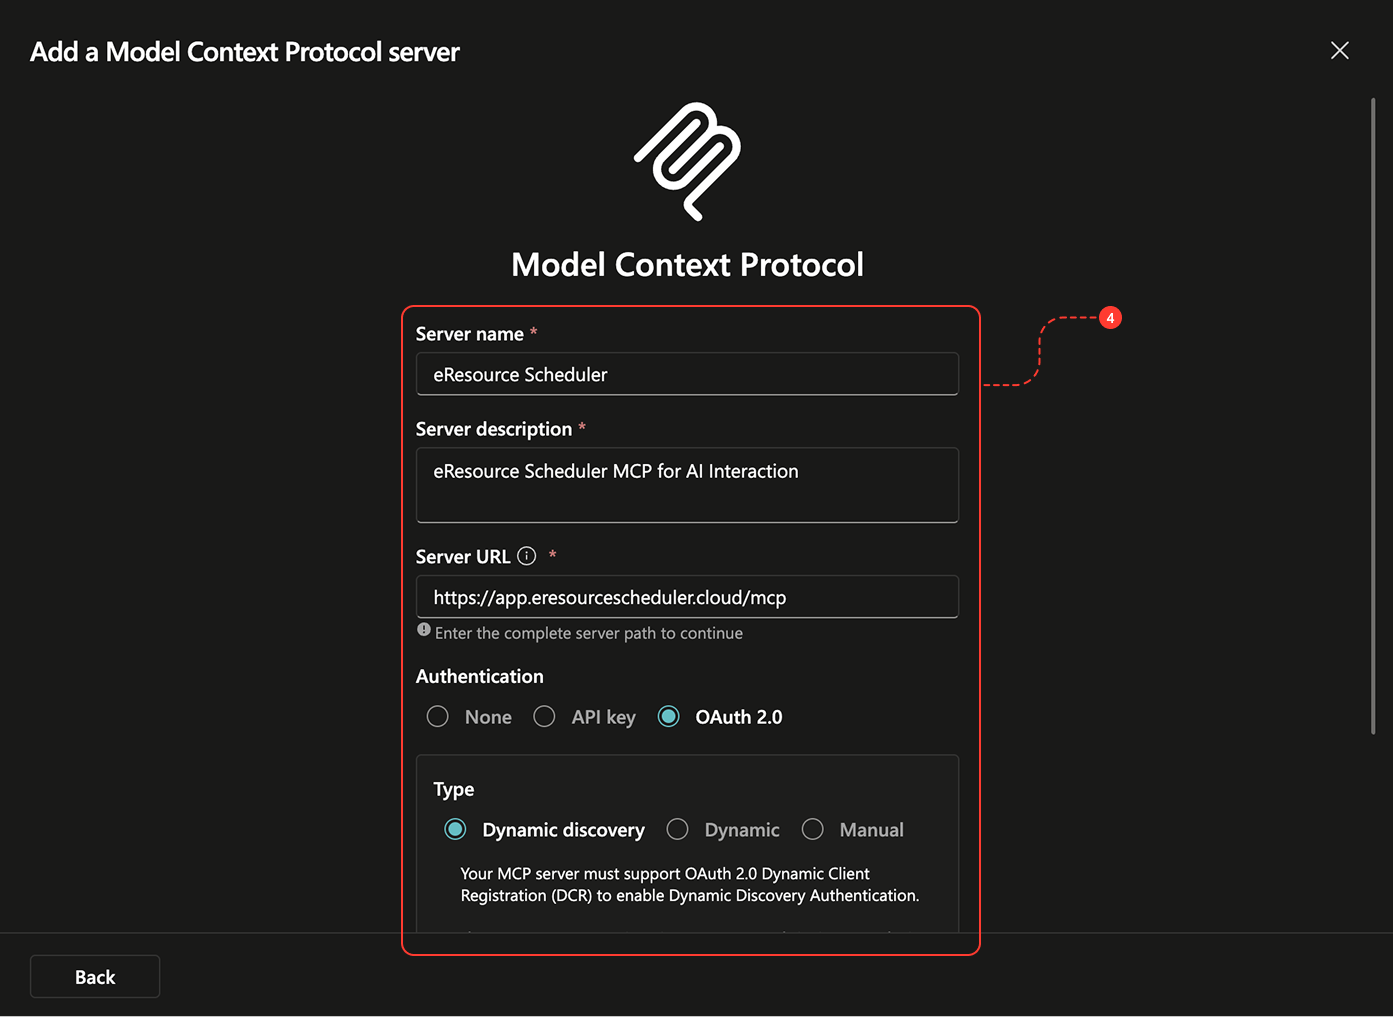
Task: Select OAuth 2.0 authentication
Action: pos(669,717)
